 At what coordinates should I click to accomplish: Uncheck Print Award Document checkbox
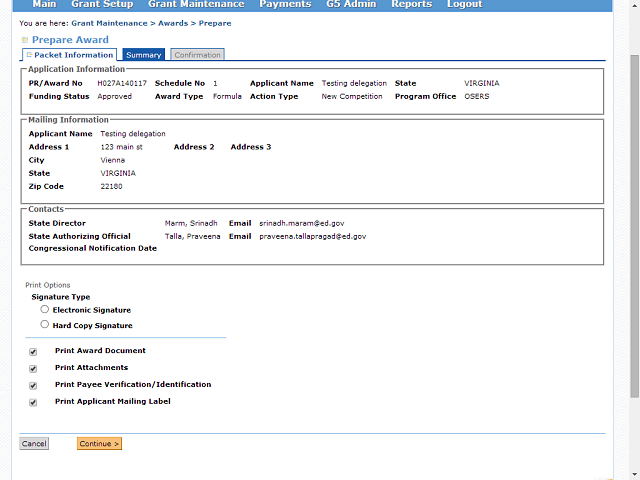pos(33,351)
